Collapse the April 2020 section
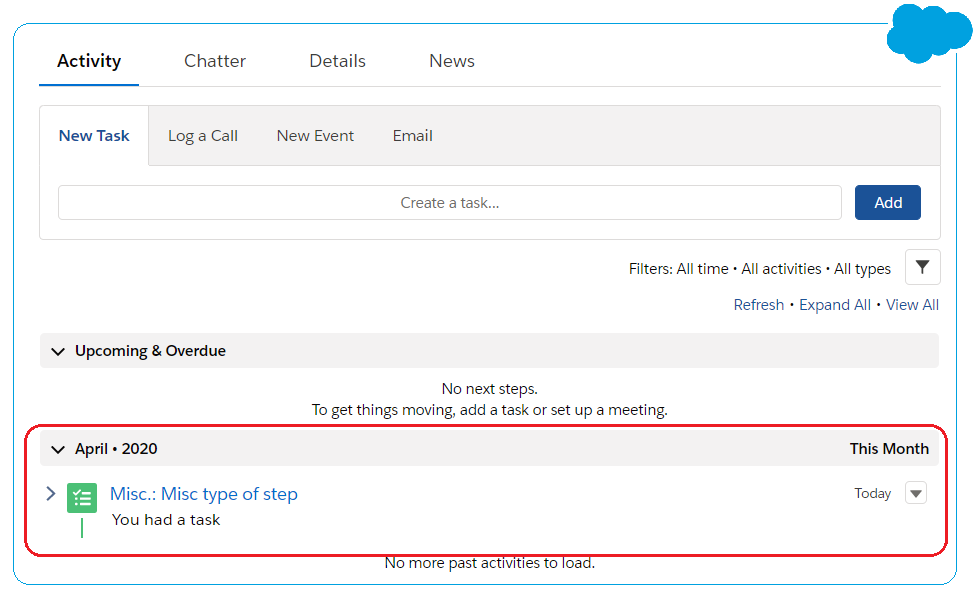The image size is (975, 600). 58,450
